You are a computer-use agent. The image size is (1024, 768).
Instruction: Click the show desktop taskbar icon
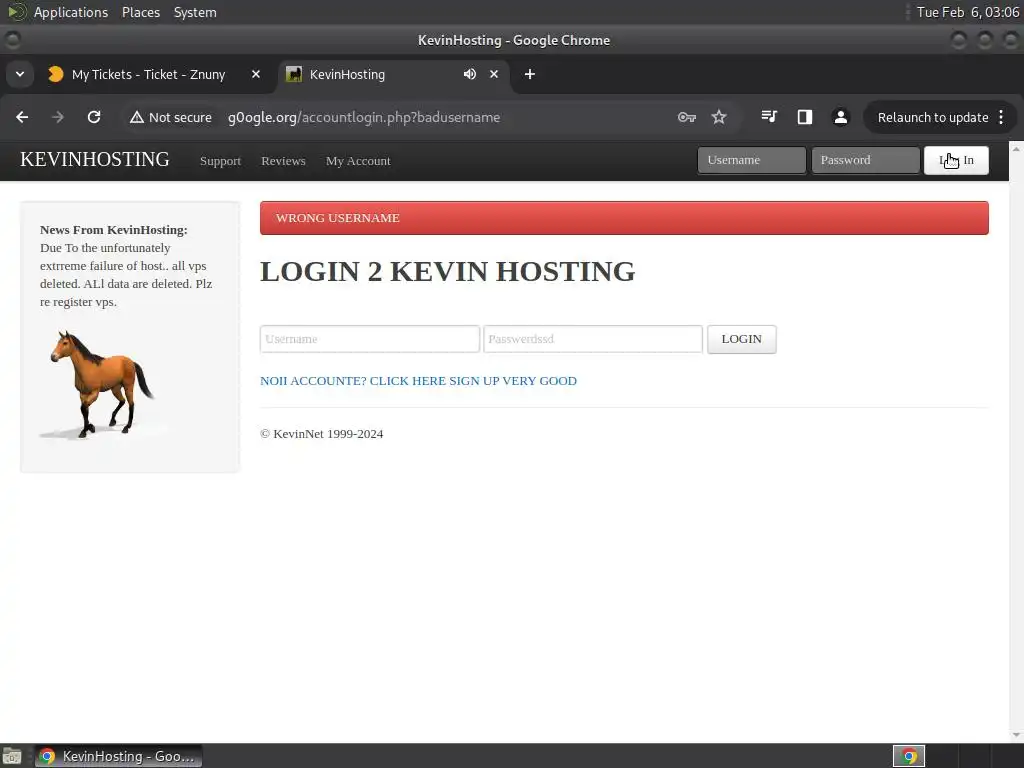click(11, 756)
